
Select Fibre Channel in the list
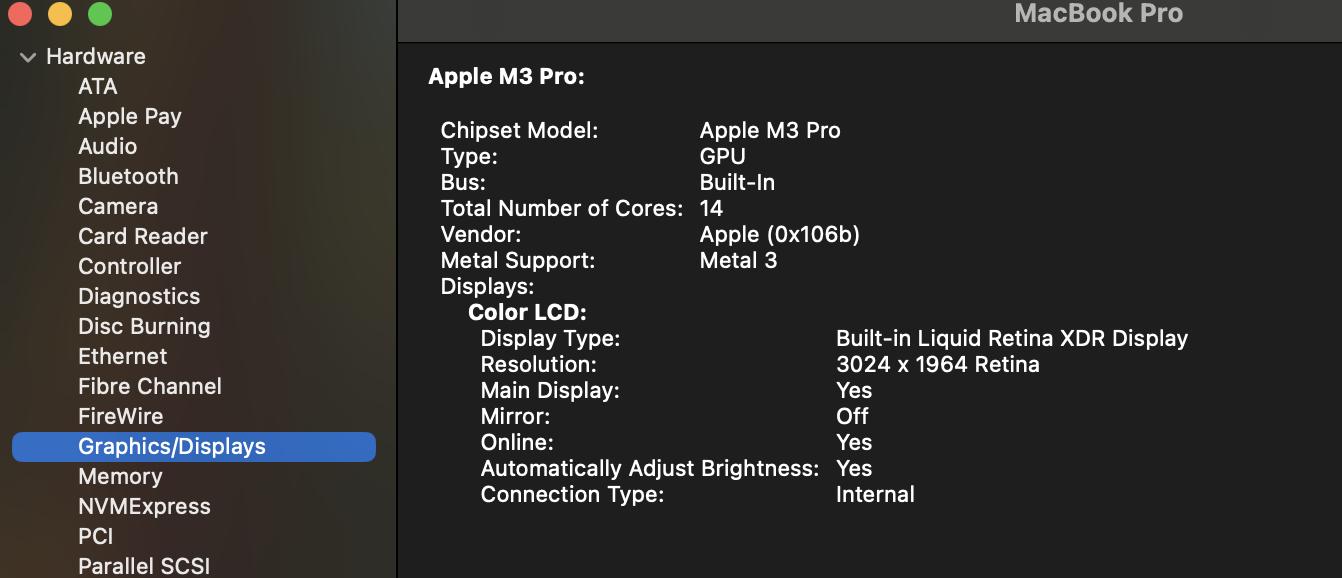click(x=150, y=386)
